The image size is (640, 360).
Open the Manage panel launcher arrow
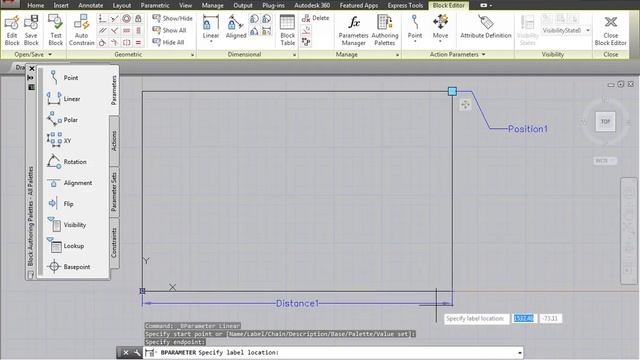point(397,55)
